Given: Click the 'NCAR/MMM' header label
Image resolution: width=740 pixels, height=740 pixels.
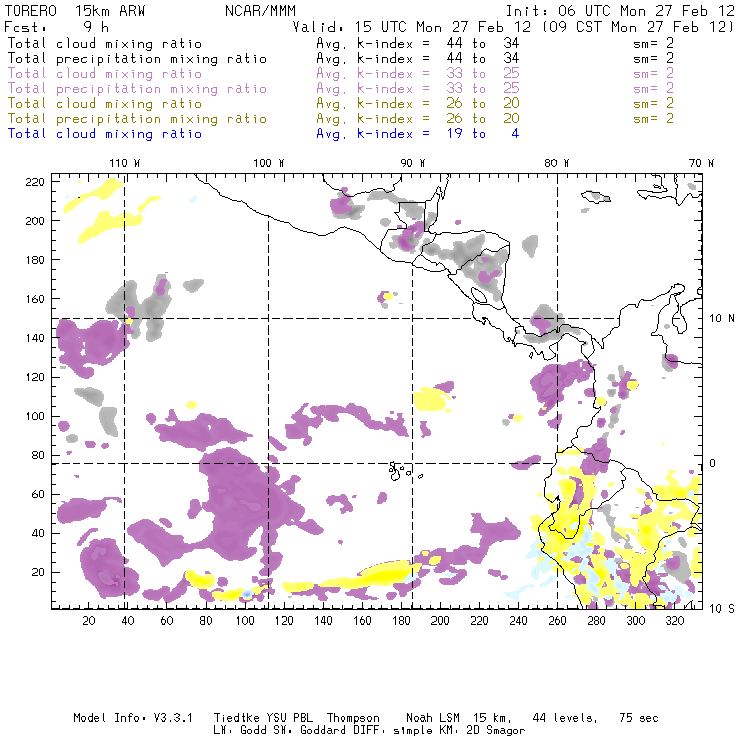Looking at the screenshot, I should pos(261,11).
